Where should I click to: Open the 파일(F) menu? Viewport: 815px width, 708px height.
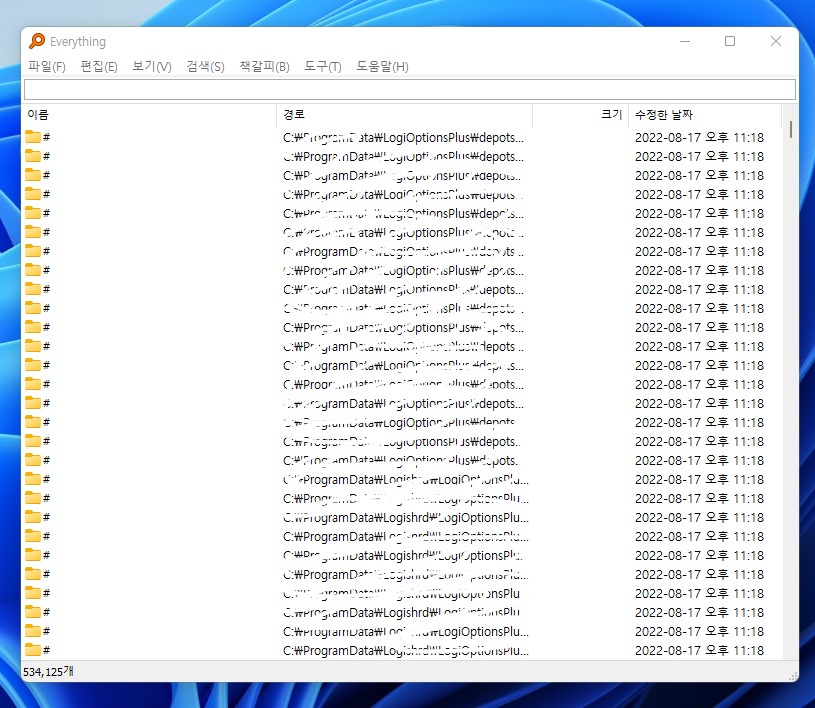(x=47, y=67)
